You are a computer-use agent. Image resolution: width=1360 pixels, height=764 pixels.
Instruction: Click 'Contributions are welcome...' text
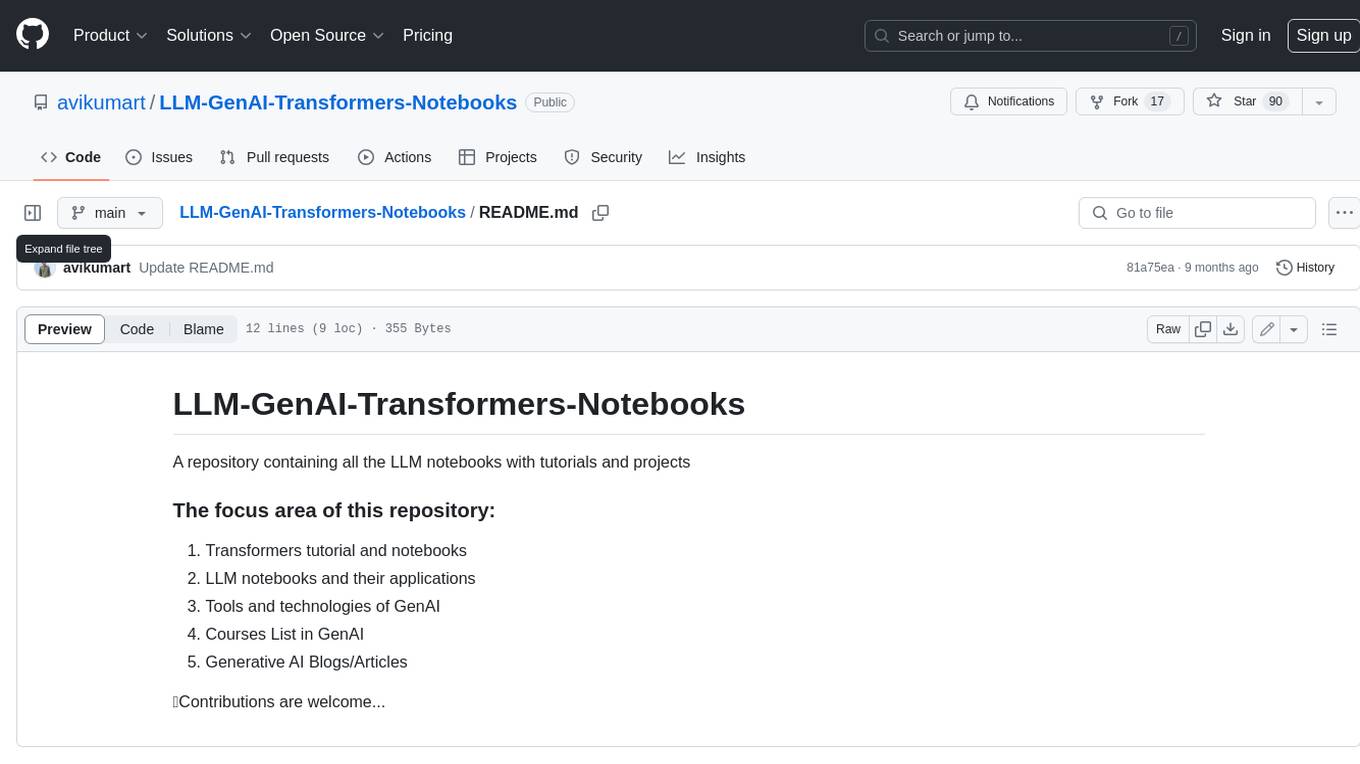281,702
